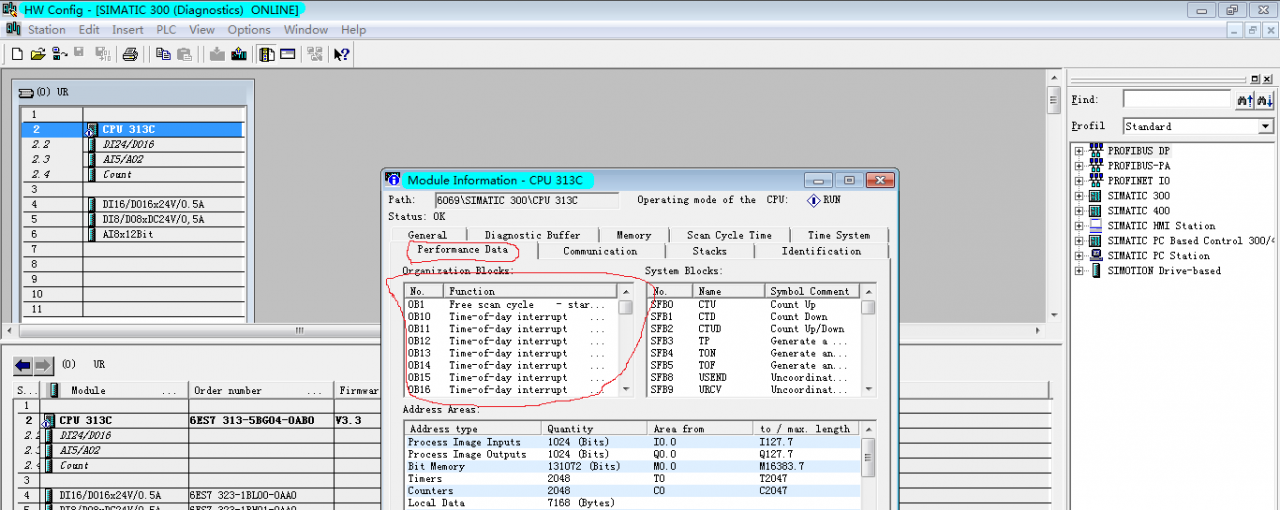This screenshot has width=1280, height=510.
Task: Expand the PROFIBUS-PA tree node
Action: tap(1079, 166)
